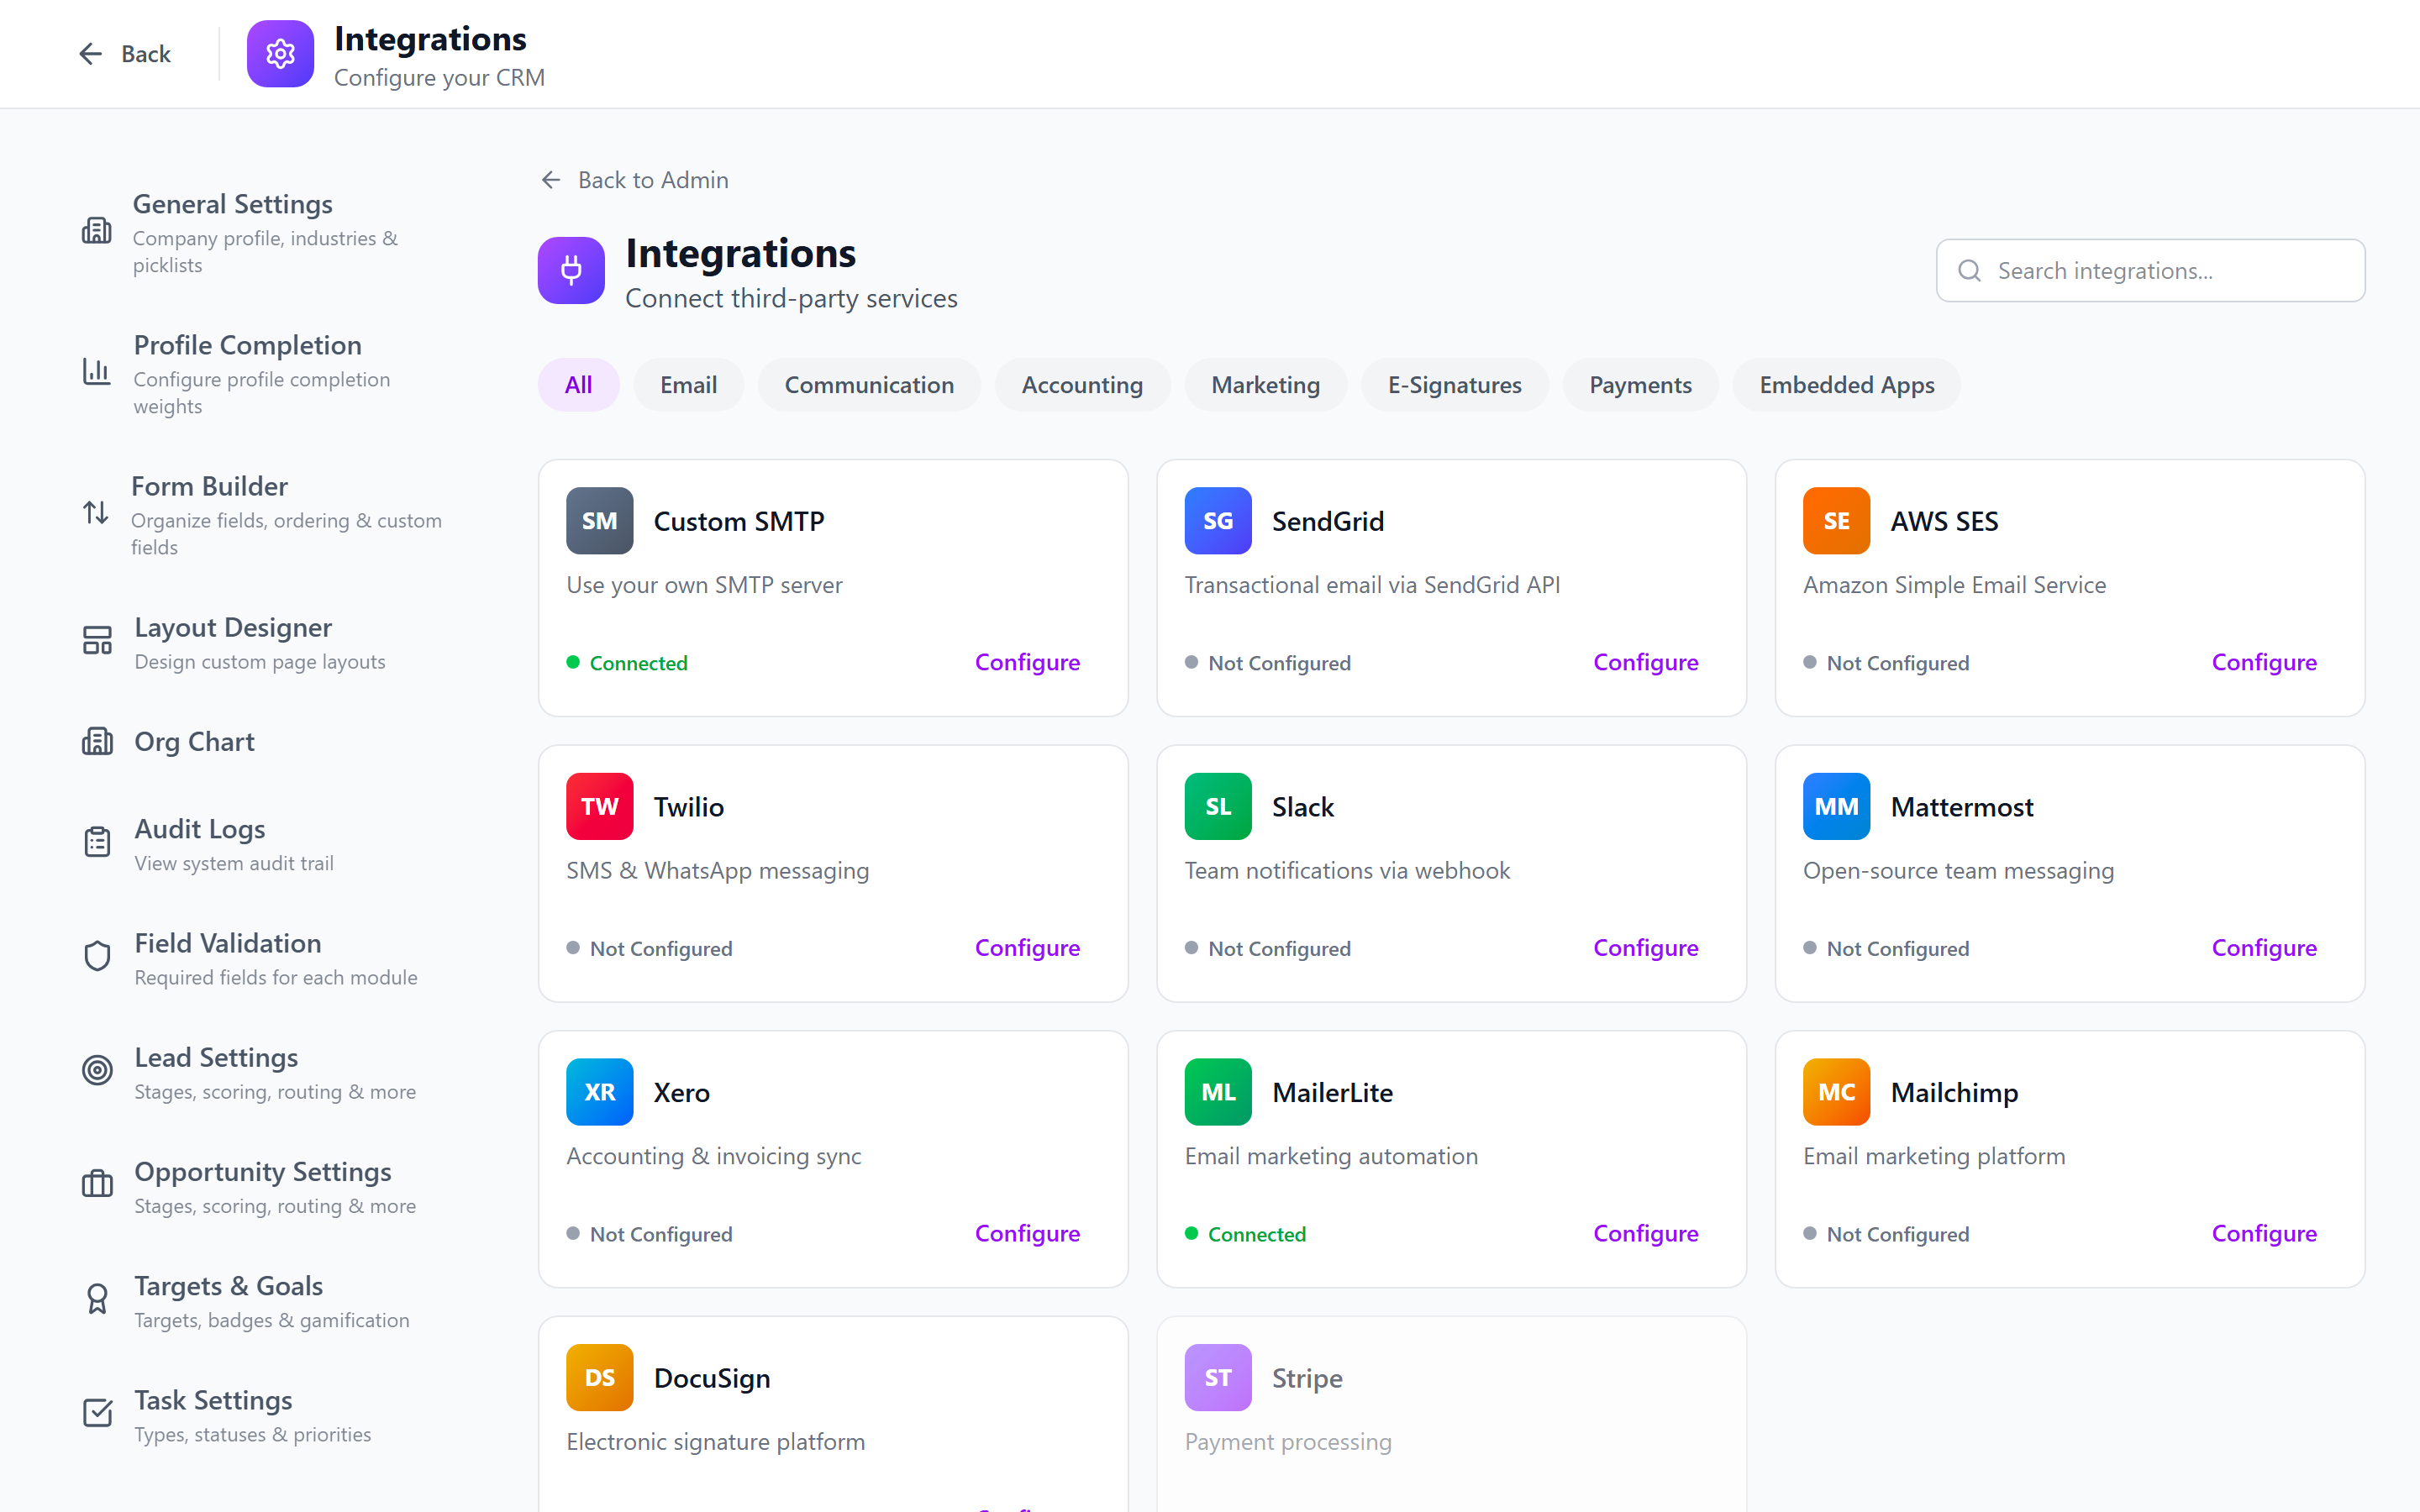Screen dimensions: 2420x1512
Task: Click the General Settings building icon
Action: point(96,231)
